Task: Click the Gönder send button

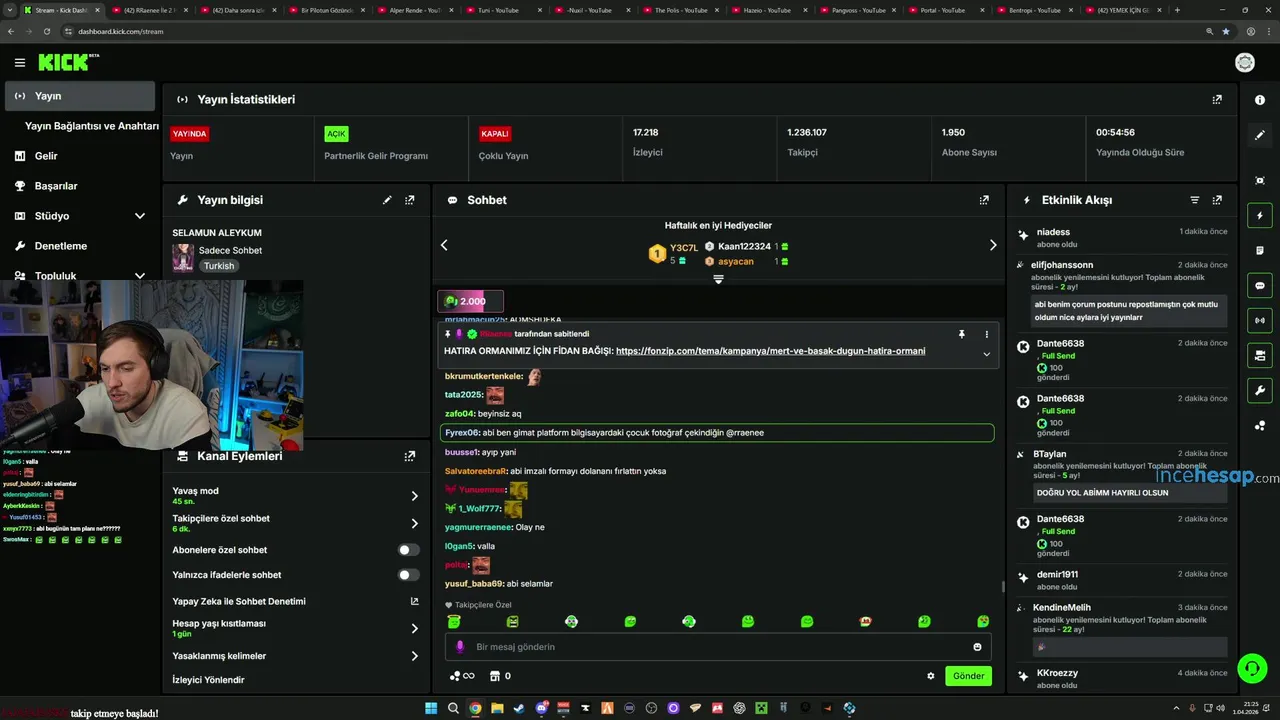Action: tap(968, 676)
